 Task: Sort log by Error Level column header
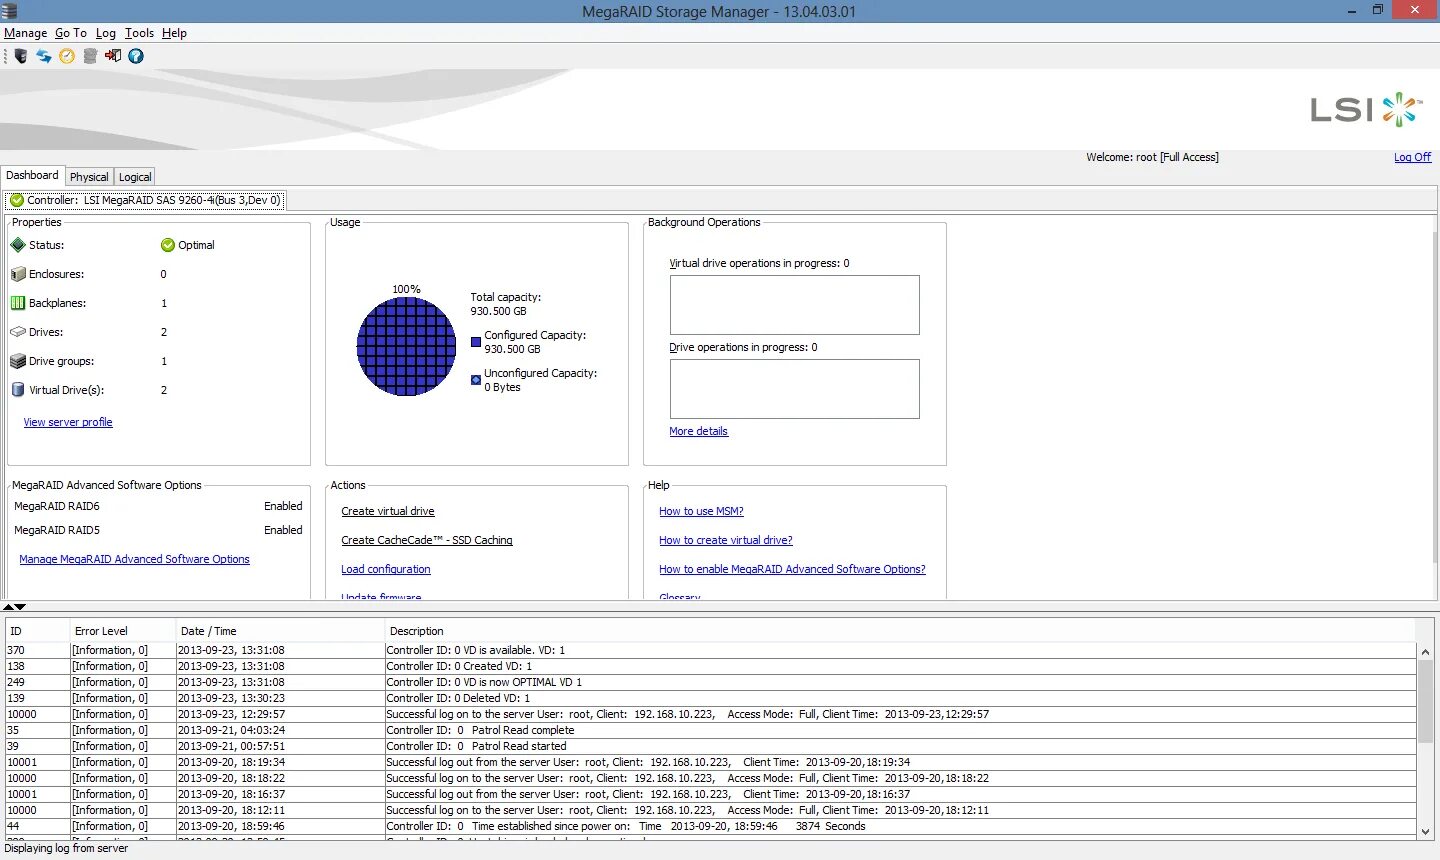click(x=123, y=631)
